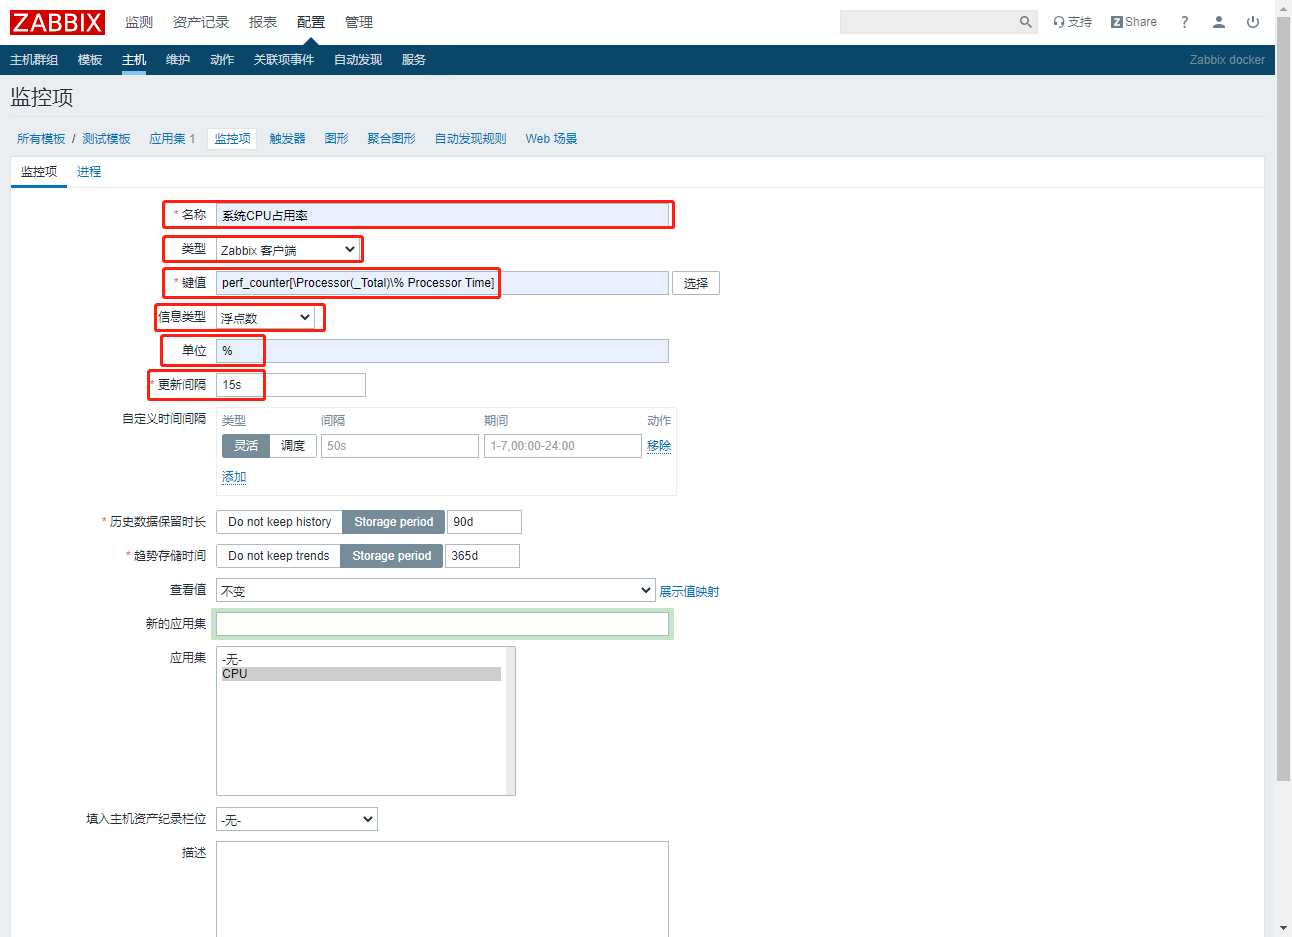The image size is (1292, 937).
Task: Select CPU in the application list
Action: (x=361, y=674)
